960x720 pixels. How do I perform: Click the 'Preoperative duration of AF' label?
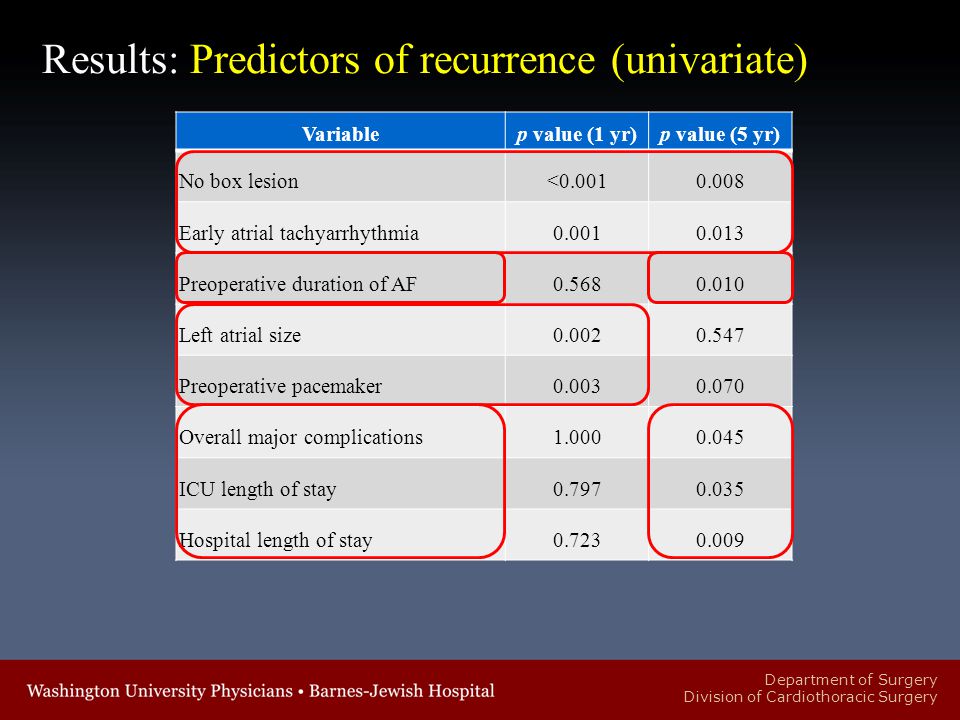tap(298, 284)
